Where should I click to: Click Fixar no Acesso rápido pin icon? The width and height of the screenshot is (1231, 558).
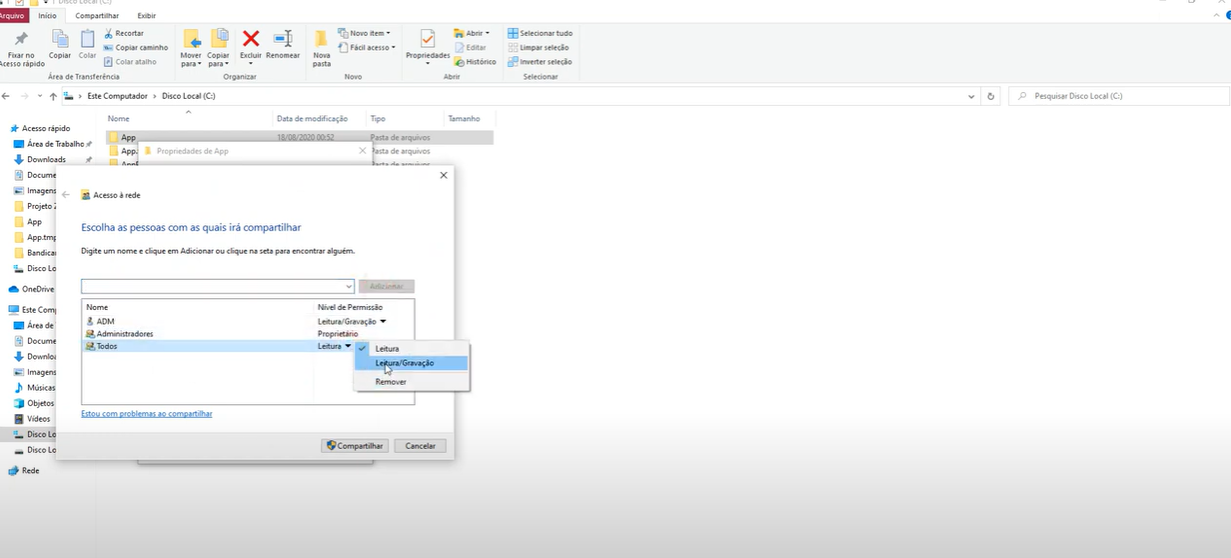(21, 40)
